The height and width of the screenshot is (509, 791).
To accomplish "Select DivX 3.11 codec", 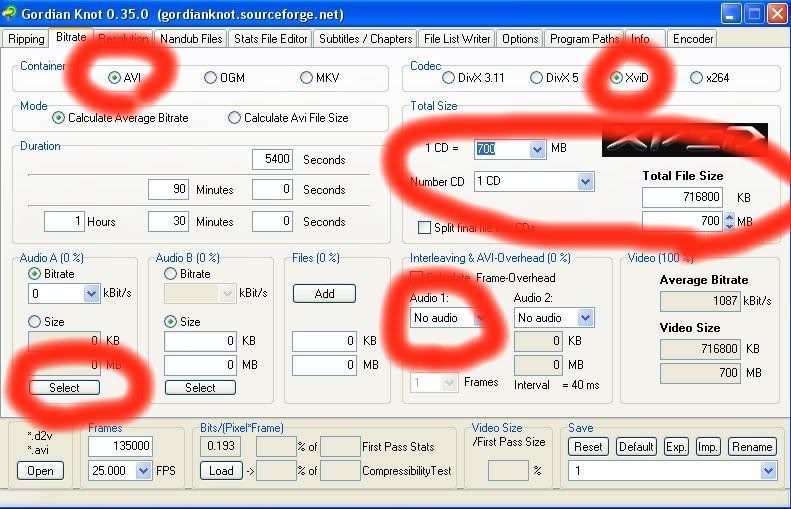I will [x=448, y=78].
